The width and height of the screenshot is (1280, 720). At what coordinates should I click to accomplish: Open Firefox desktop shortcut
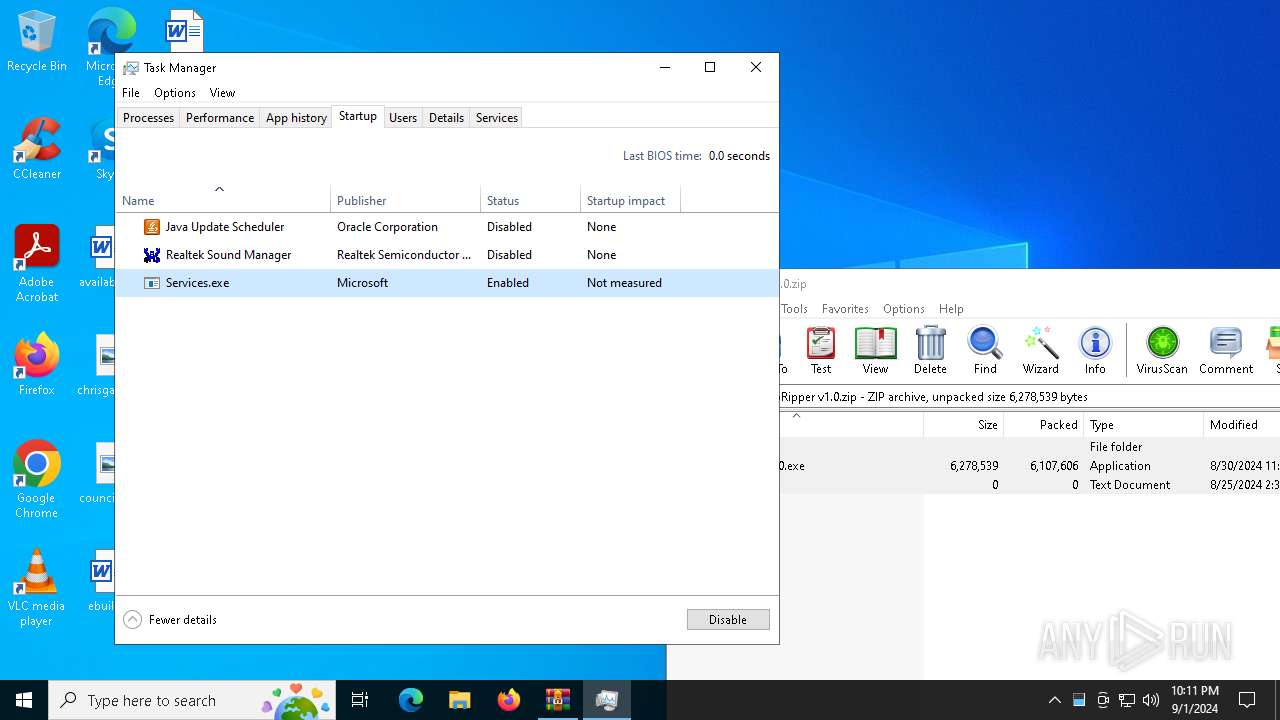click(37, 365)
